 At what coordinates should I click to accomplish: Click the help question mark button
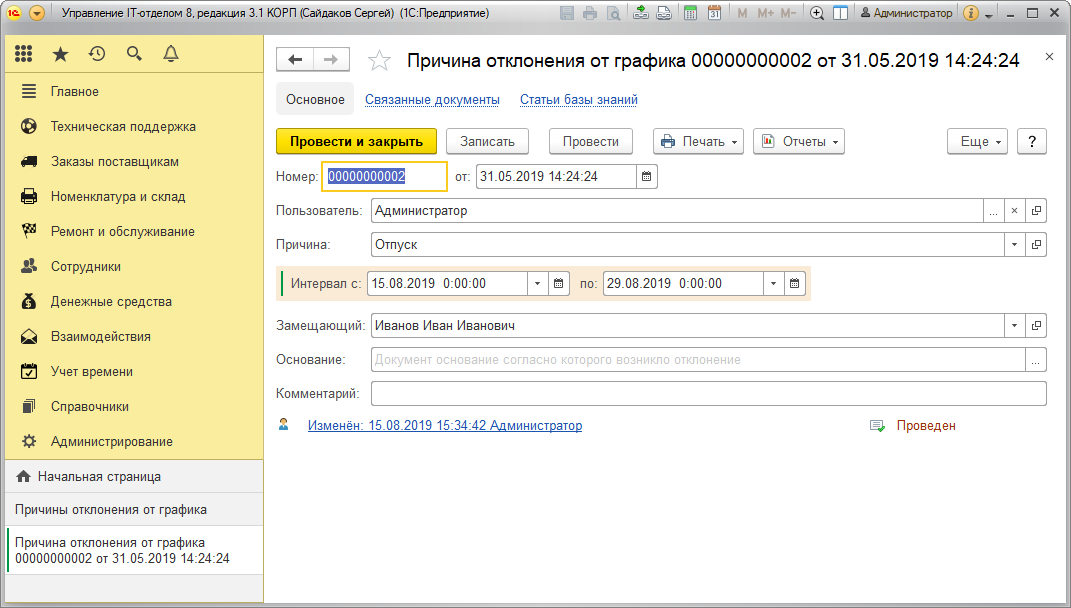click(x=1031, y=141)
